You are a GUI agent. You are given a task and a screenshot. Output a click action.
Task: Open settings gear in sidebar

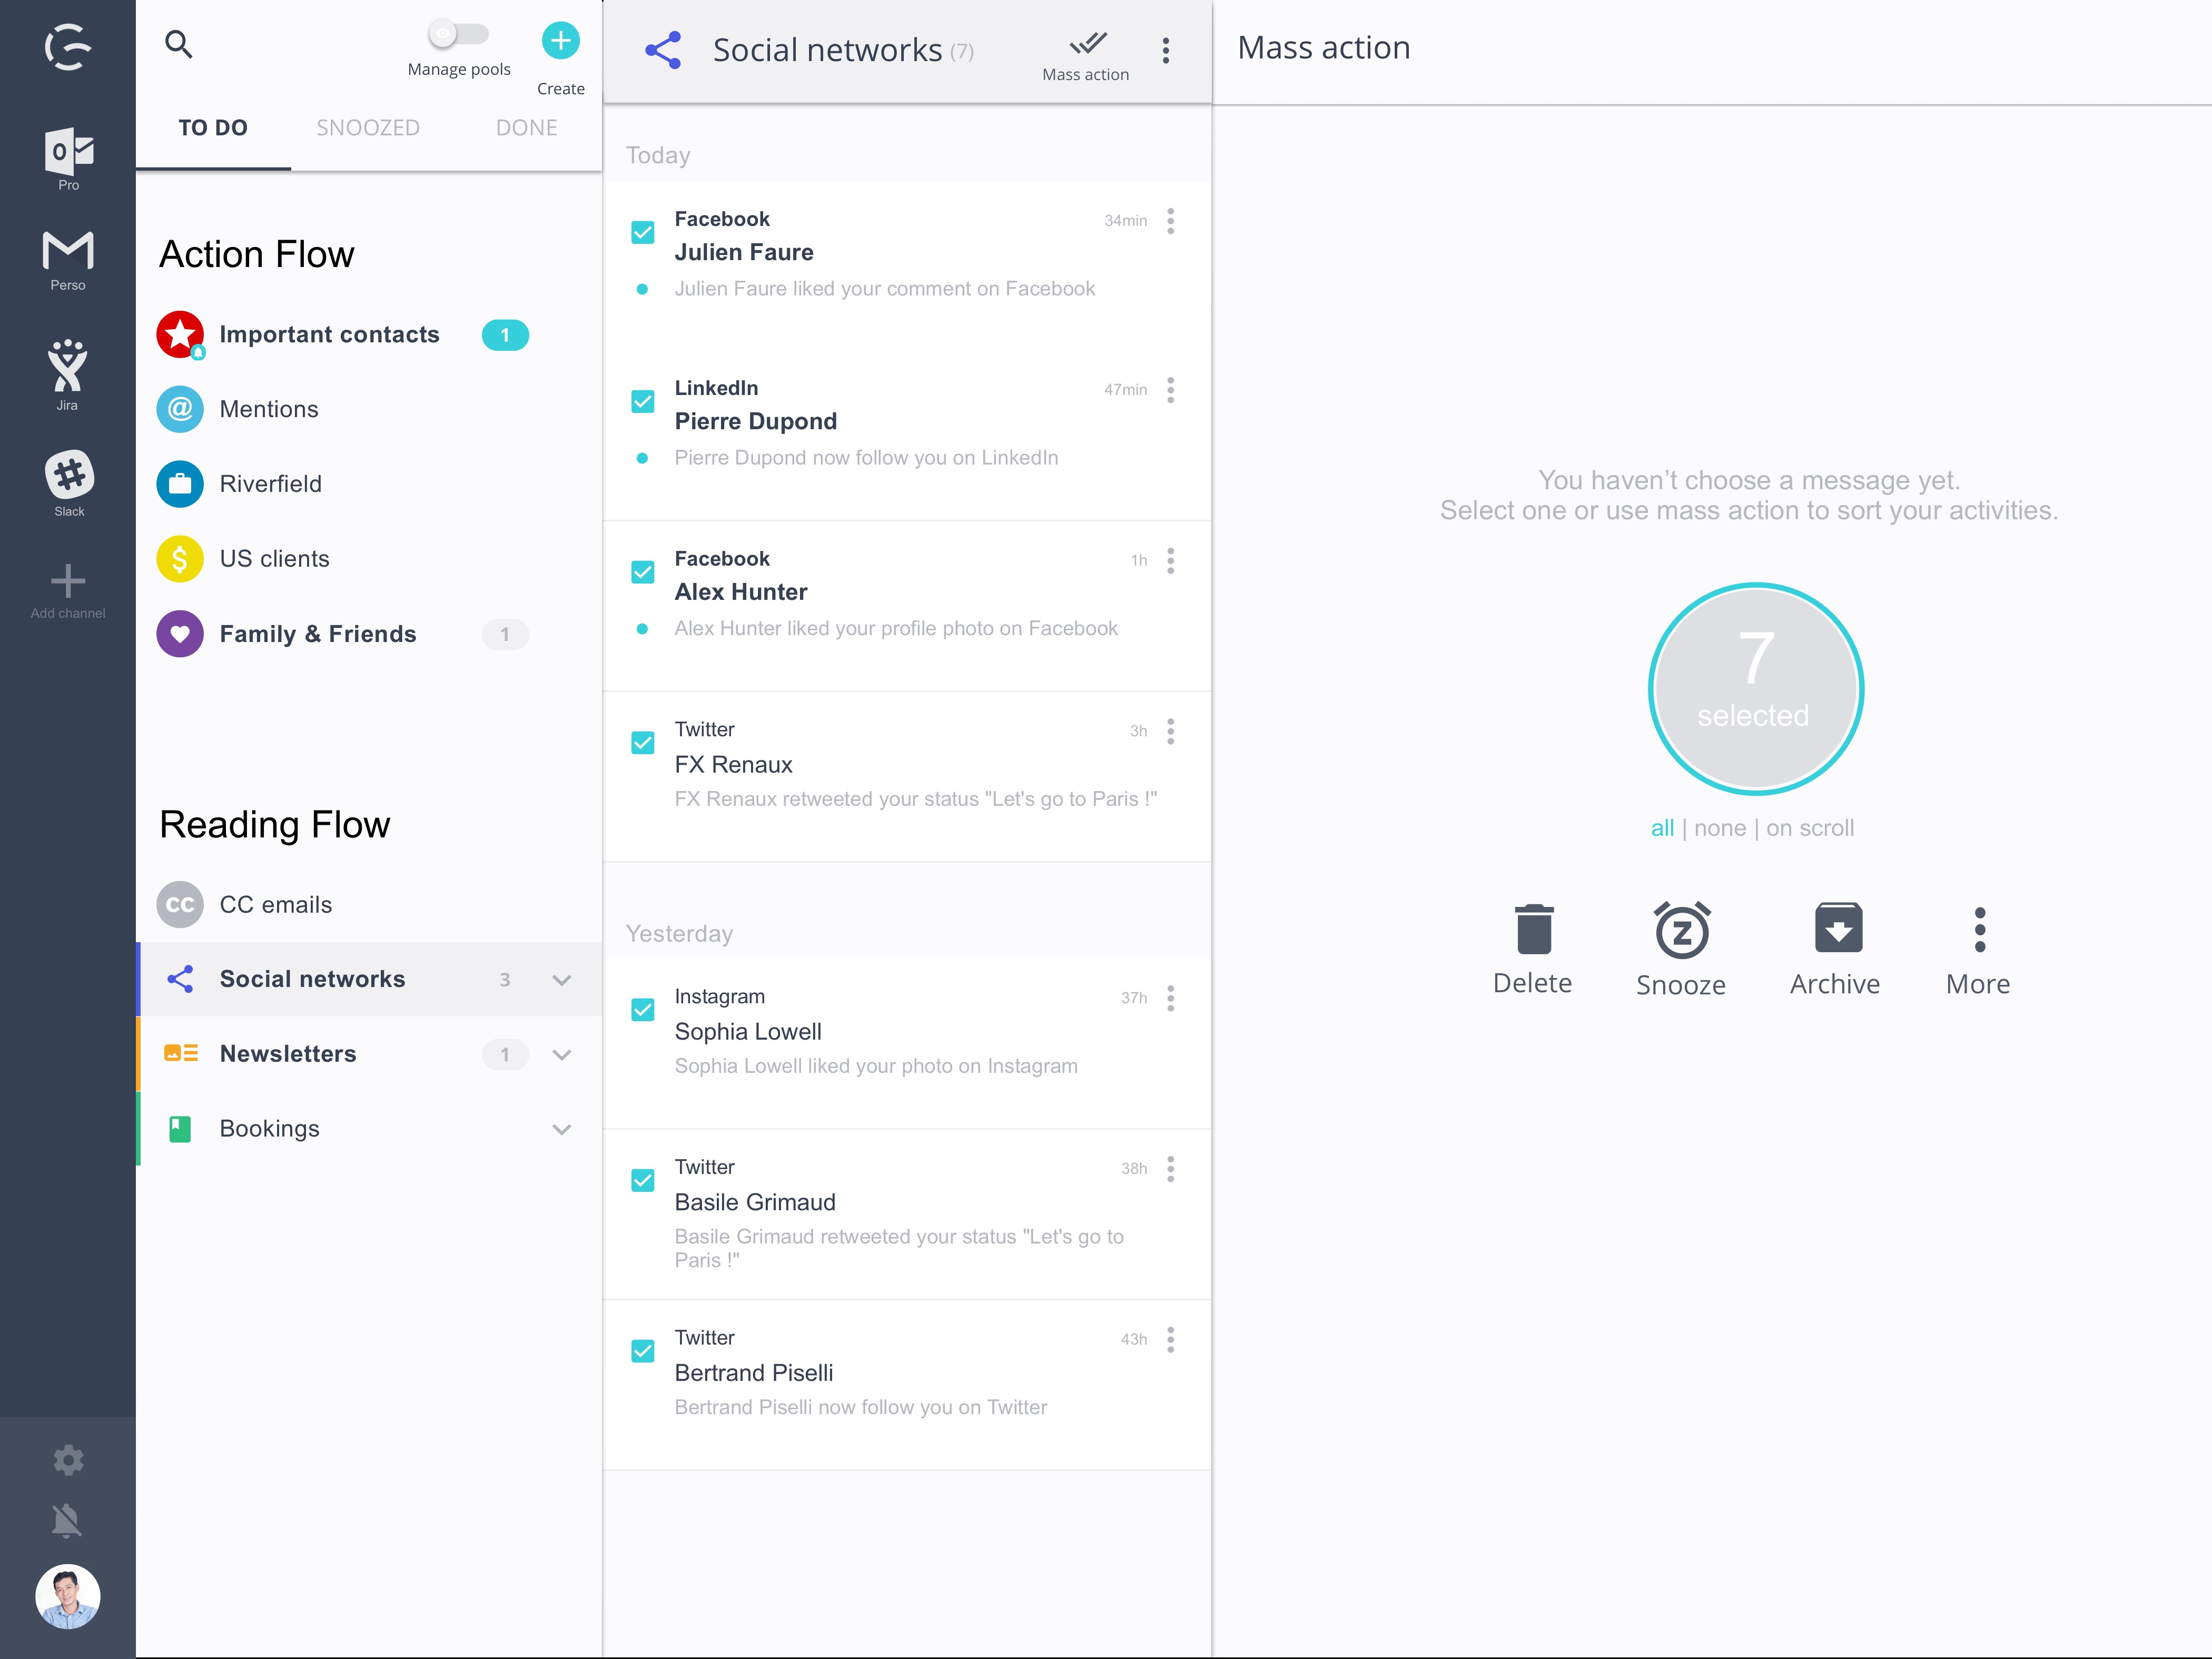pos(67,1460)
